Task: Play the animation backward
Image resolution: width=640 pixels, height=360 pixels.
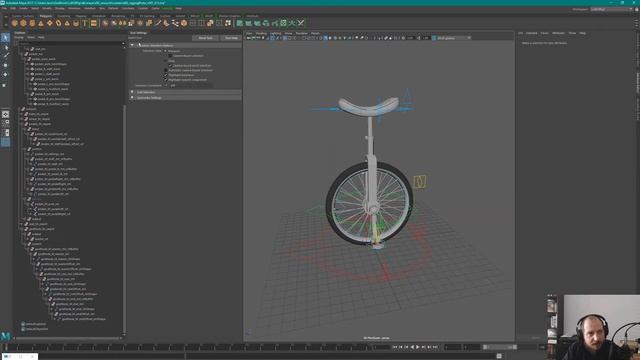Action: click(x=412, y=347)
